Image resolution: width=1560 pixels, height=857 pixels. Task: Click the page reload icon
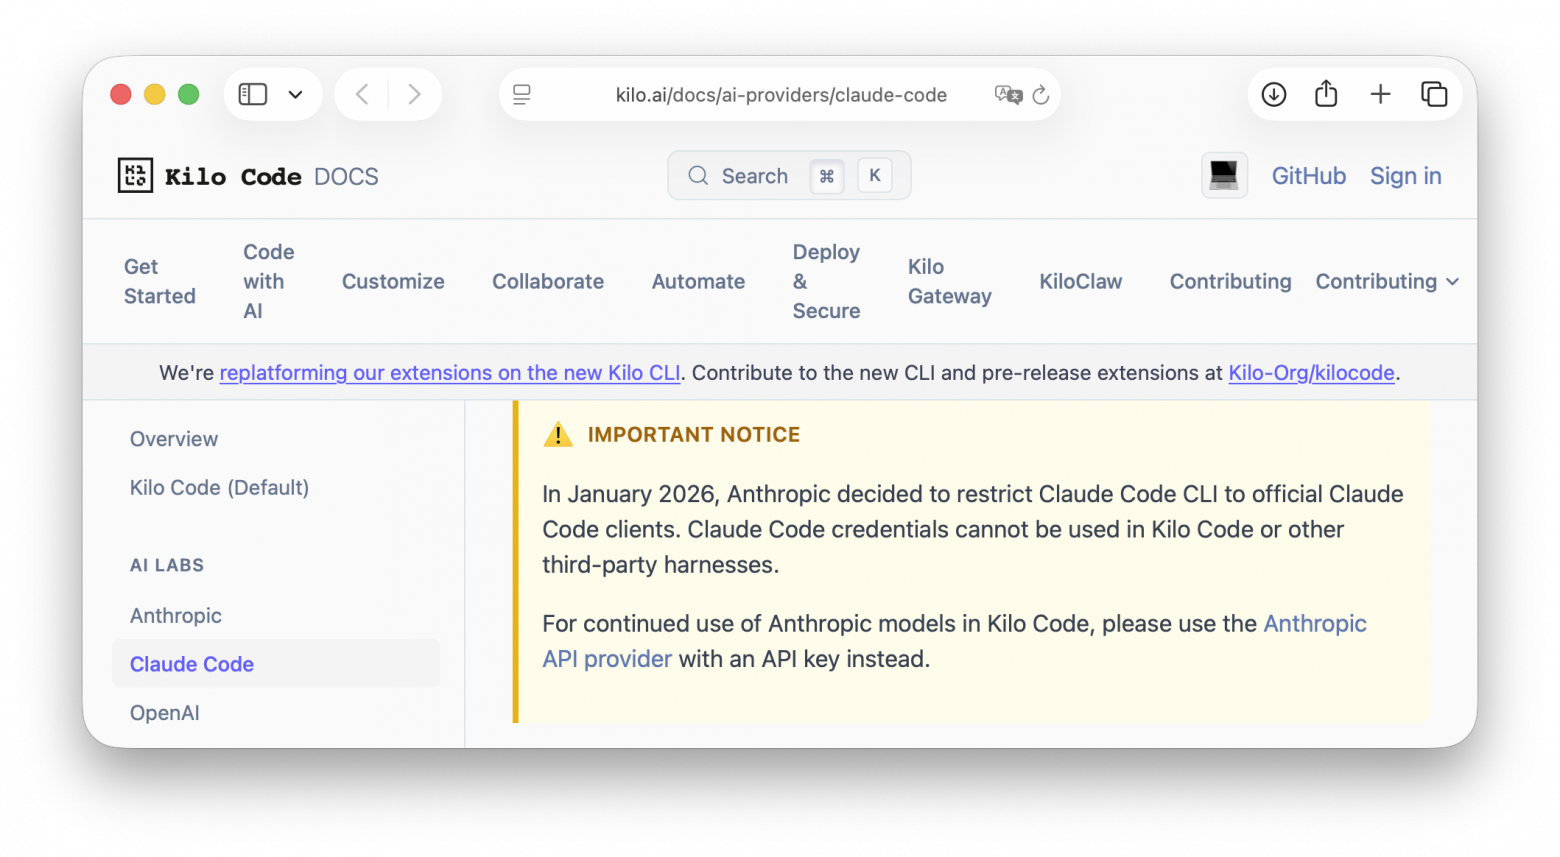1041,95
